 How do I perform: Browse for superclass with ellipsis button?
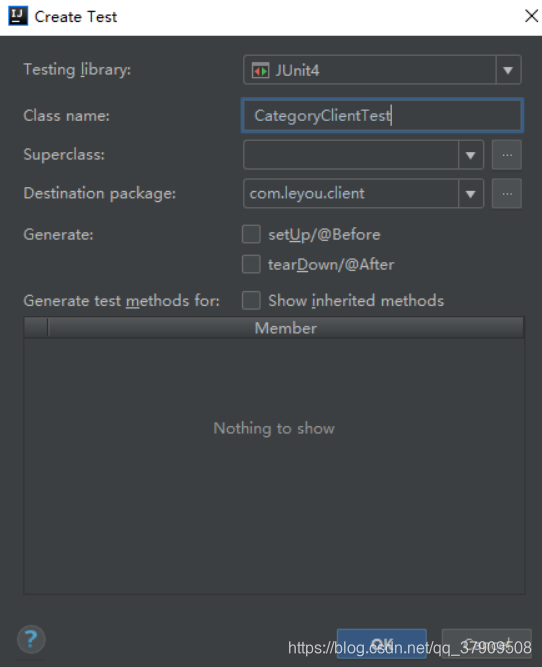(507, 155)
